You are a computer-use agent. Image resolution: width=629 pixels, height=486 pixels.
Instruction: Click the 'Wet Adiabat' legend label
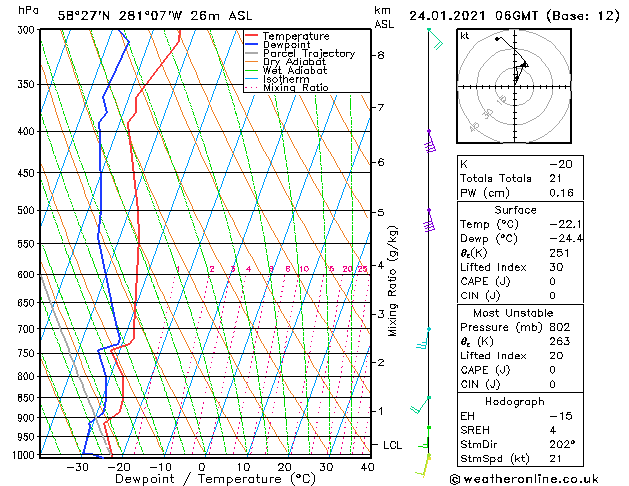[x=295, y=71]
